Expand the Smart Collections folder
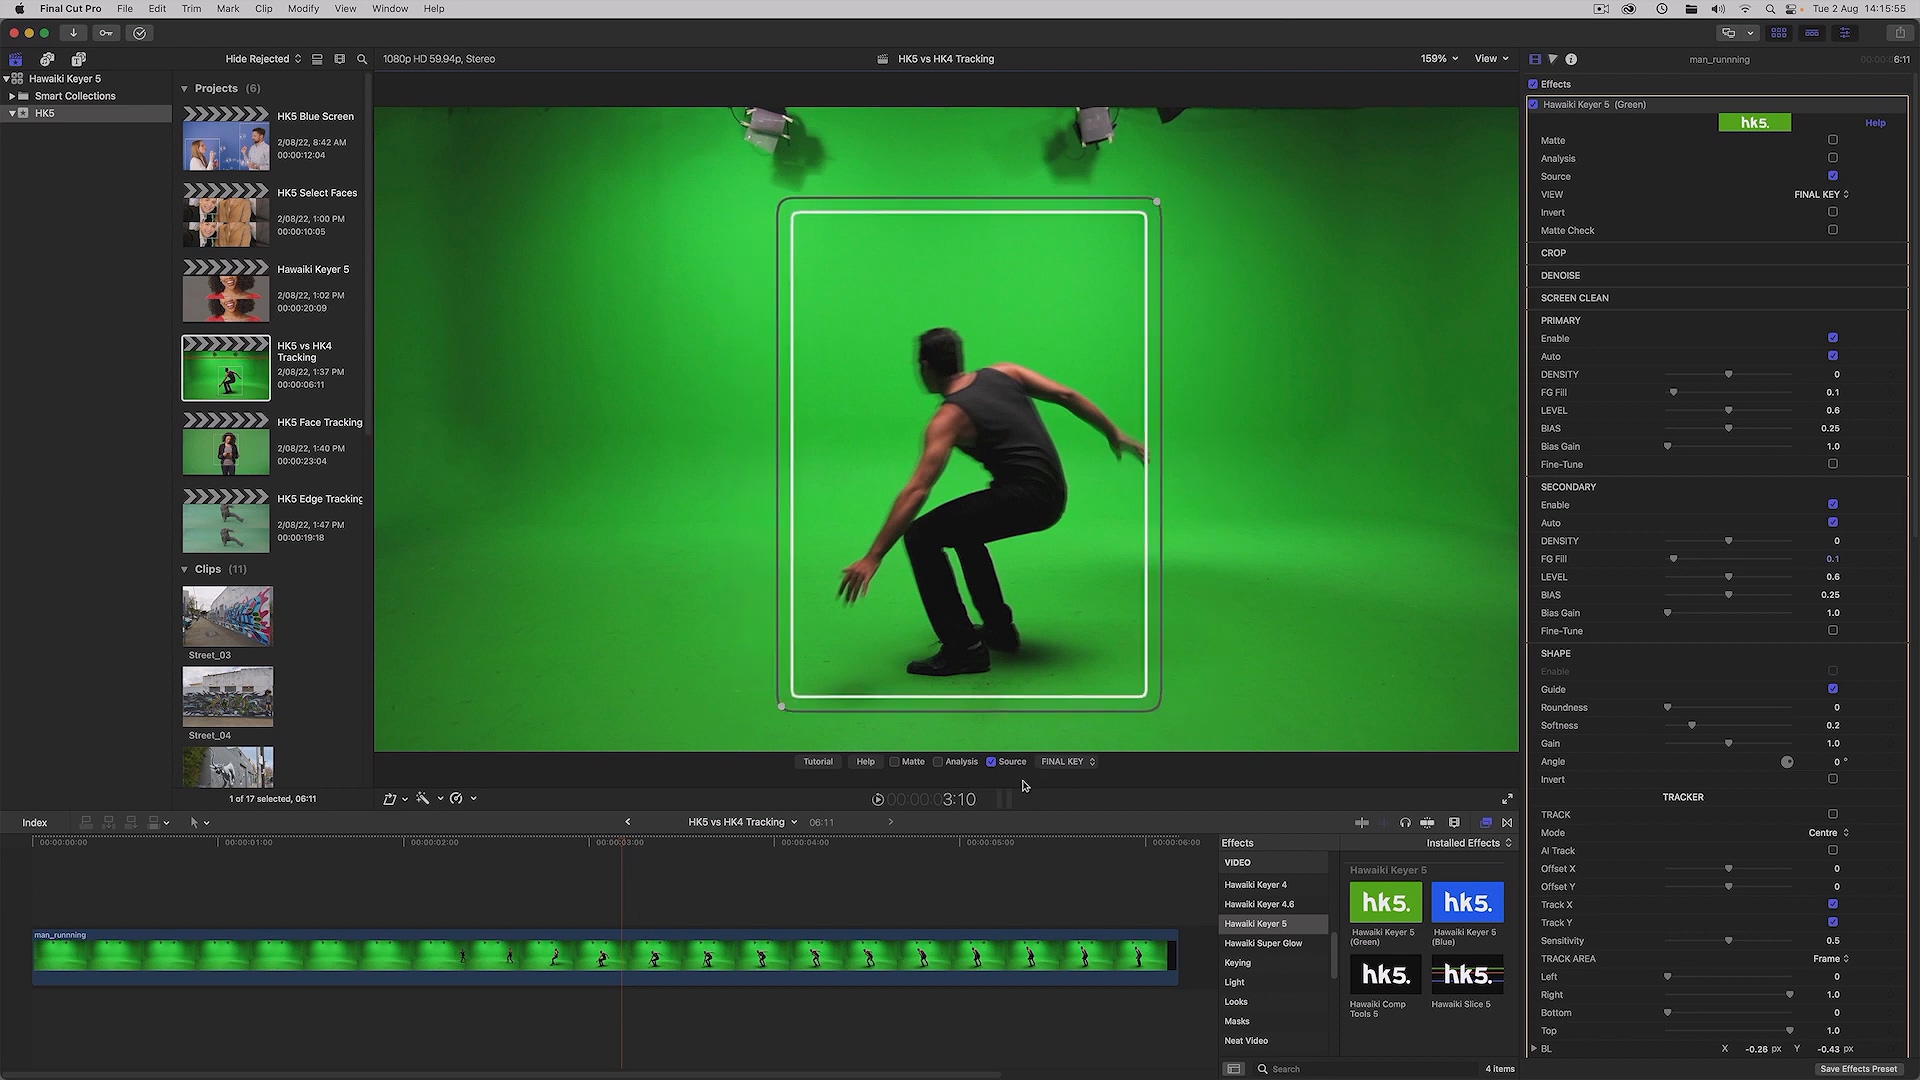 [12, 96]
